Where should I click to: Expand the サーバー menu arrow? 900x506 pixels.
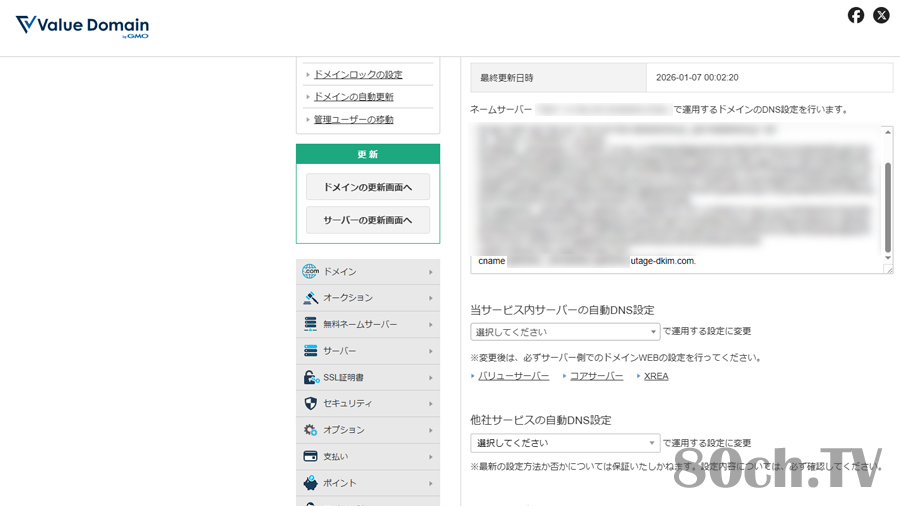(430, 351)
